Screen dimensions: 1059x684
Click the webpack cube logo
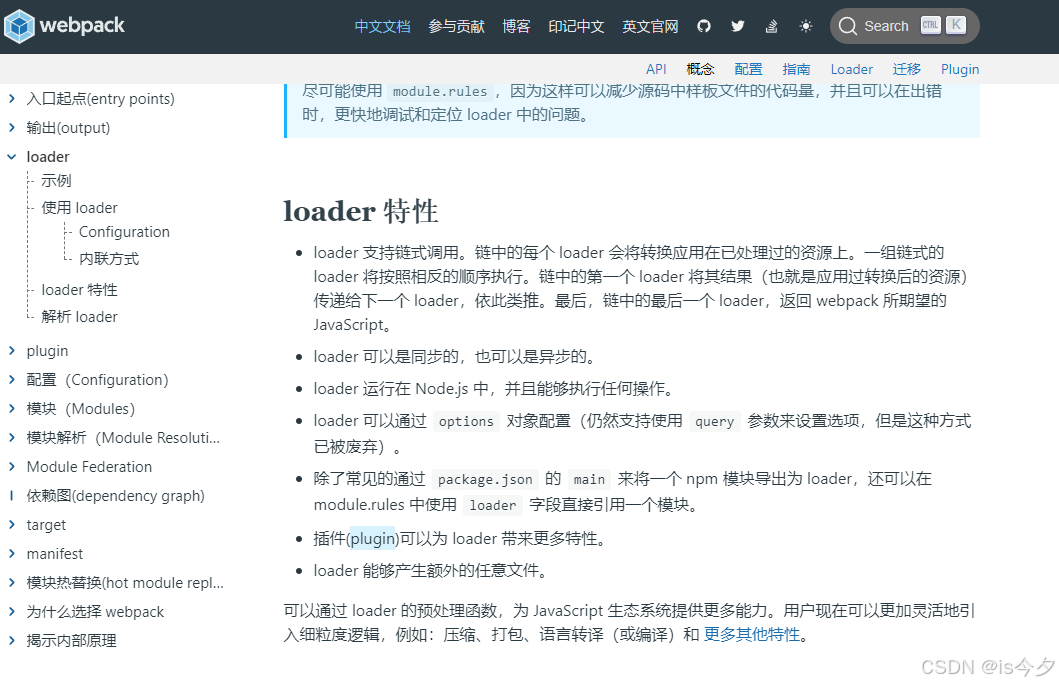click(21, 26)
